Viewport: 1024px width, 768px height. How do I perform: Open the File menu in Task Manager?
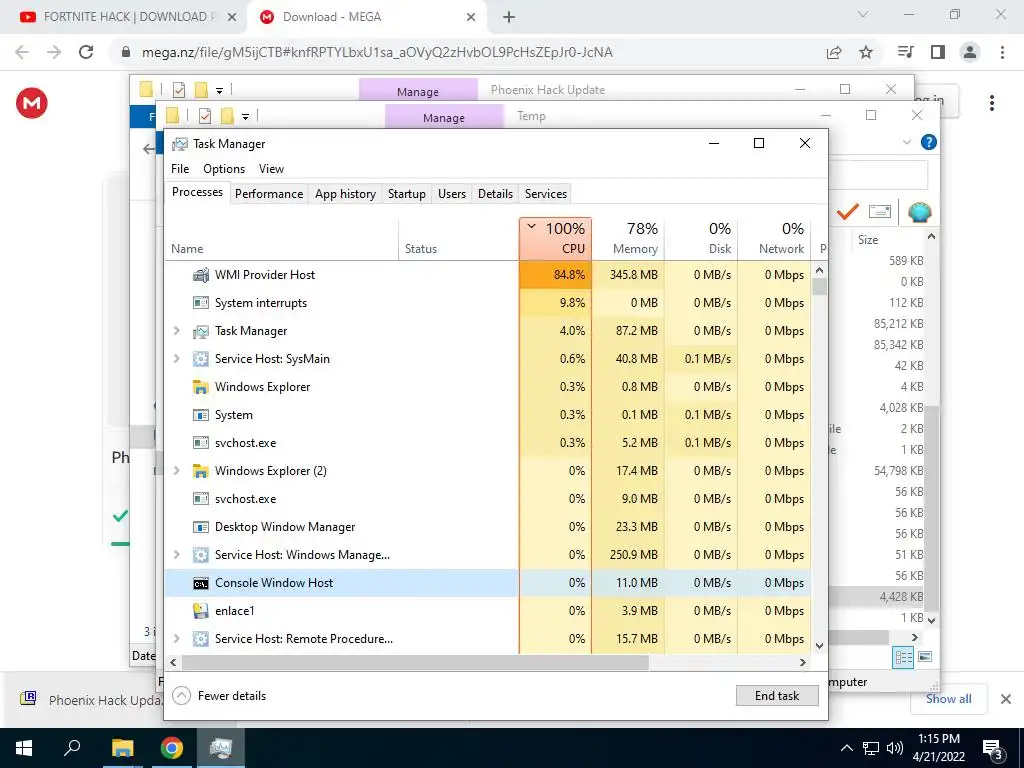(x=180, y=168)
